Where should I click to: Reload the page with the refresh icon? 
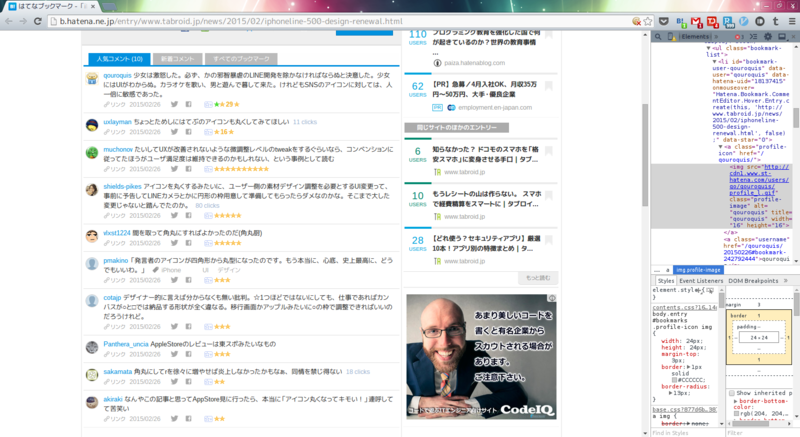click(37, 21)
